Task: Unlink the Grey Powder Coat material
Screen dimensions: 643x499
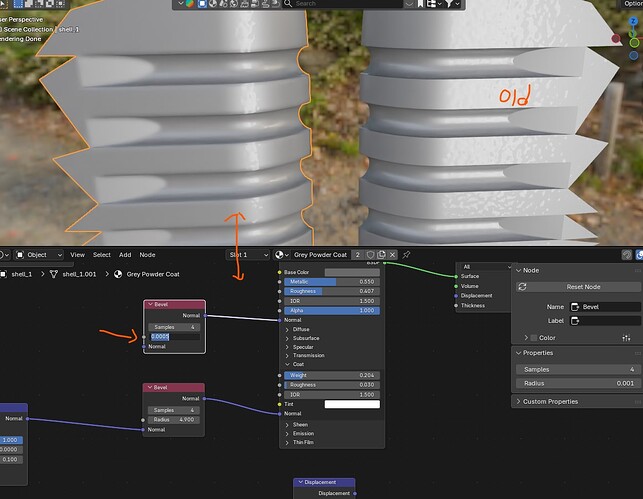Action: pos(392,255)
